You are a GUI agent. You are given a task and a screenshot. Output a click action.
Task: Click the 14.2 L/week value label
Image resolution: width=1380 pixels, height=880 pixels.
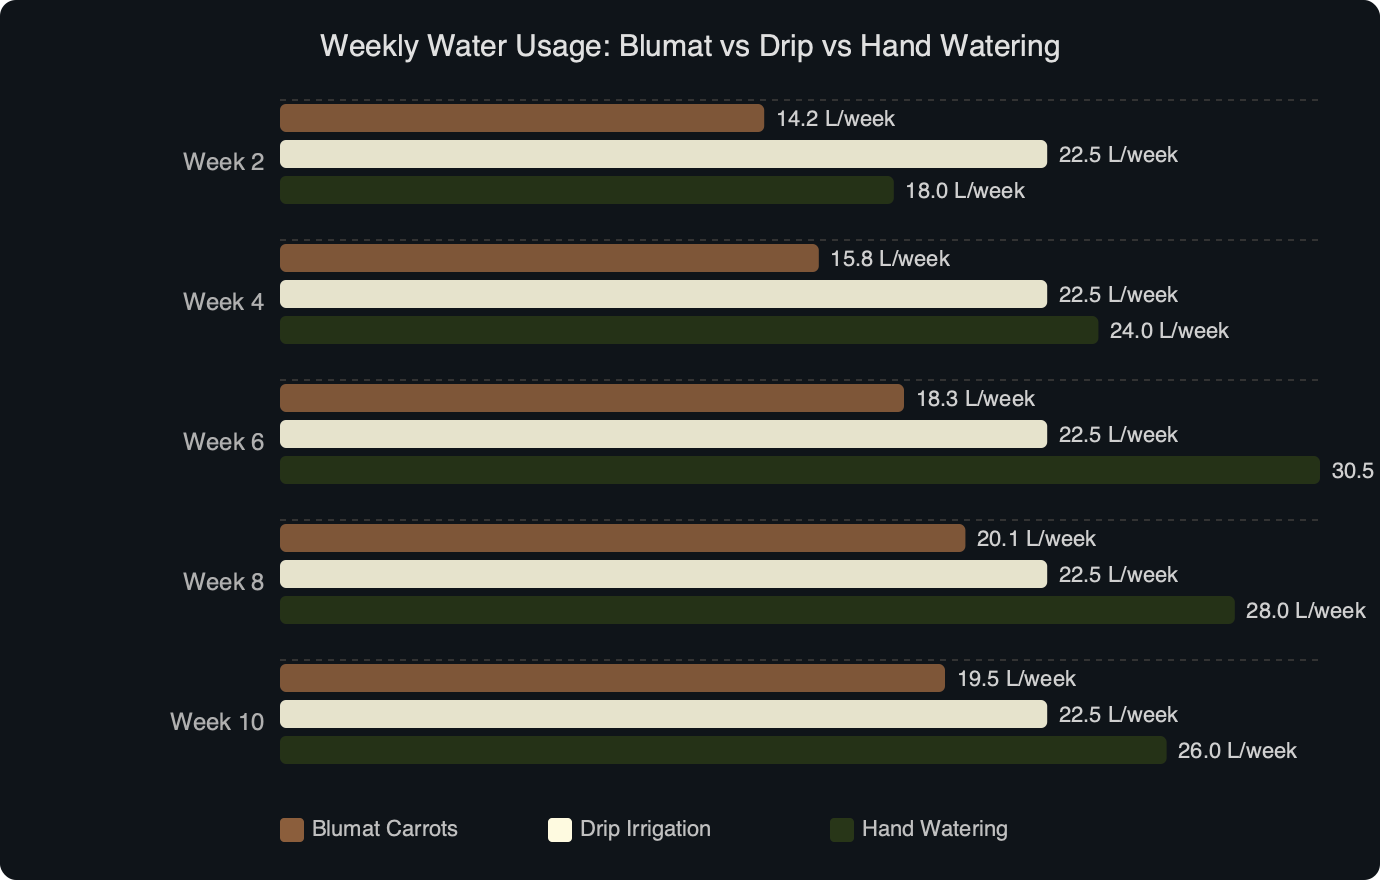tap(835, 119)
